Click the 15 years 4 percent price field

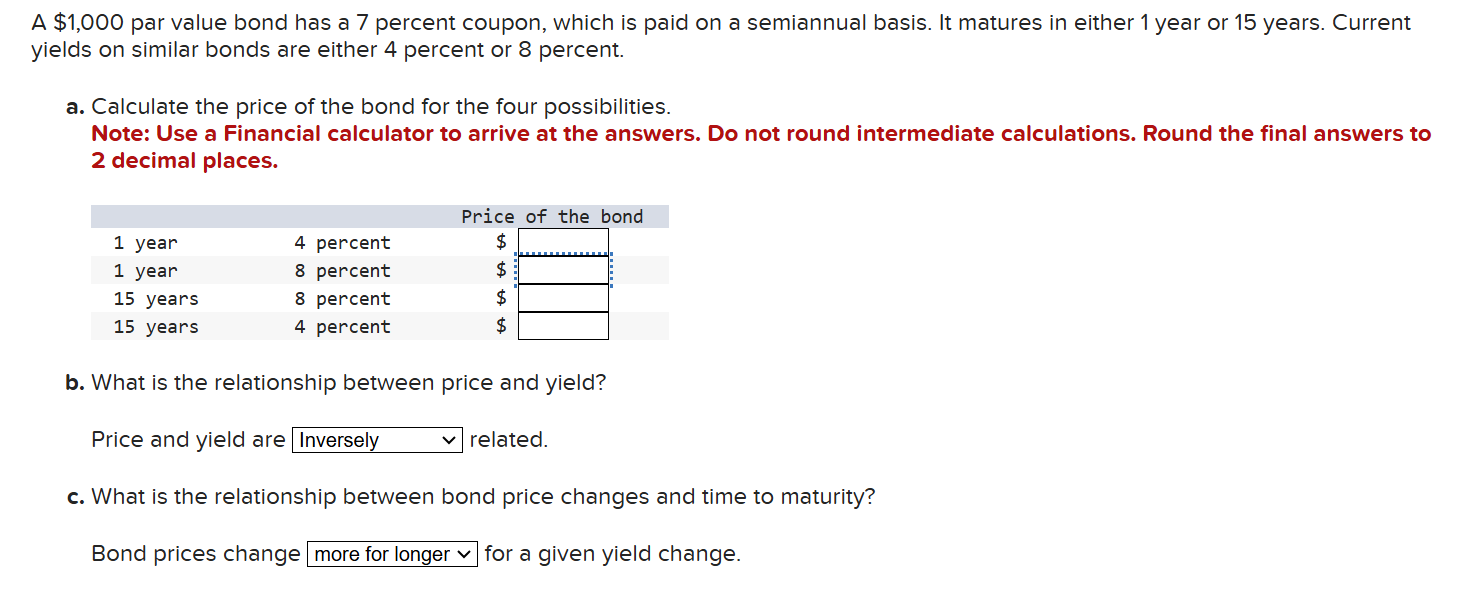click(x=562, y=324)
